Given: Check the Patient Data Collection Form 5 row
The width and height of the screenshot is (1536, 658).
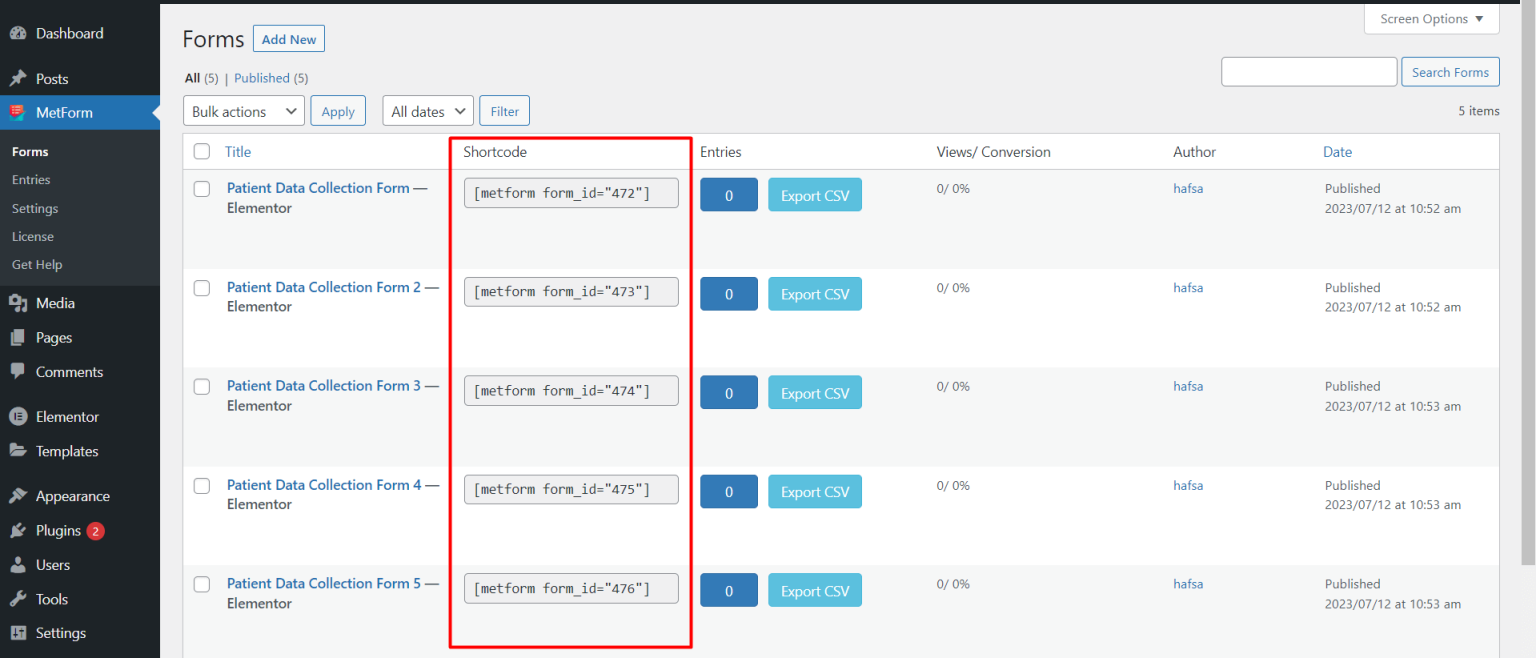Looking at the screenshot, I should tap(201, 584).
